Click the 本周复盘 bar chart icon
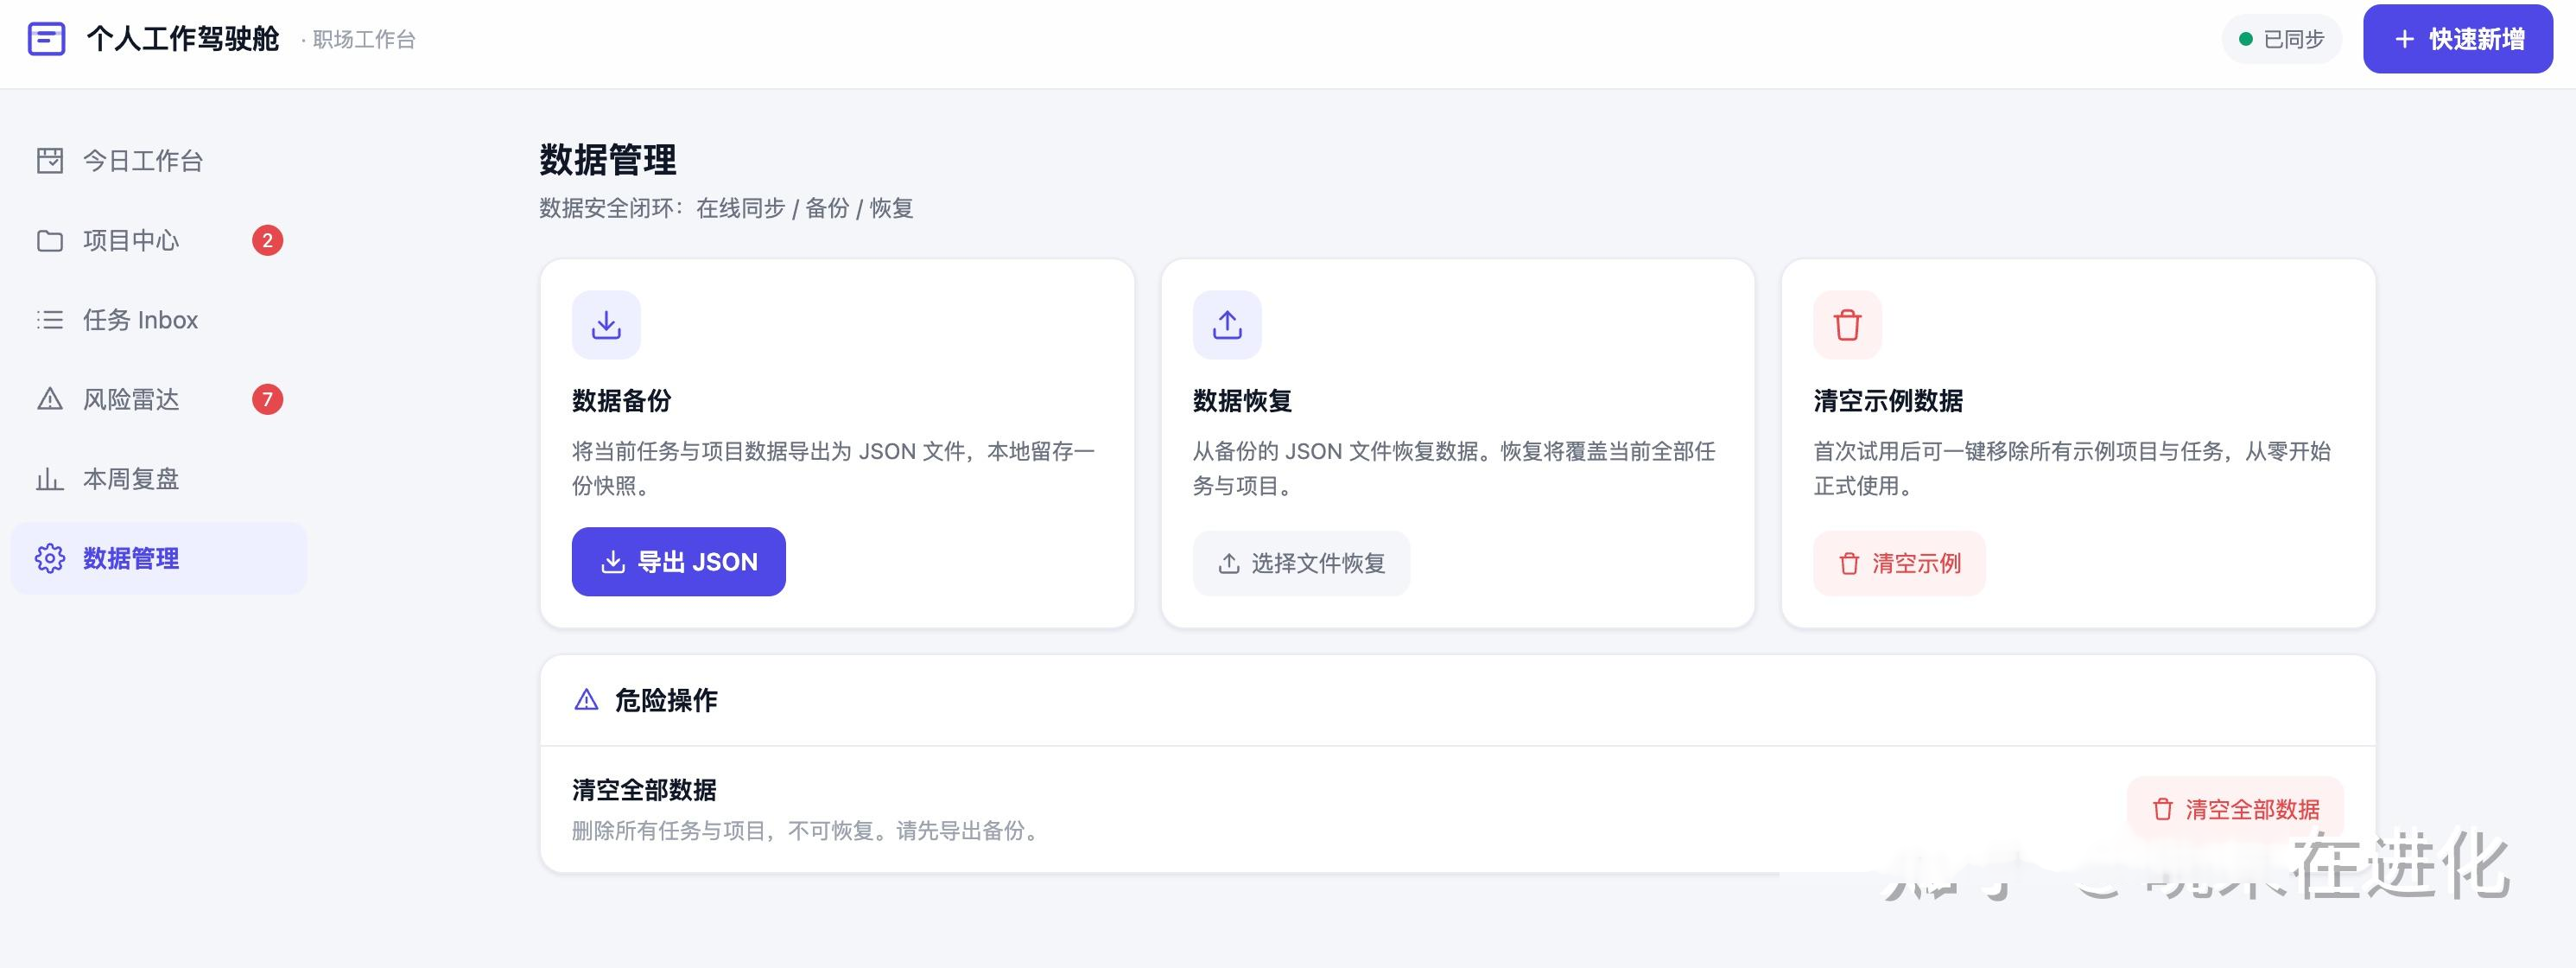Image resolution: width=2576 pixels, height=968 pixels. coord(50,479)
